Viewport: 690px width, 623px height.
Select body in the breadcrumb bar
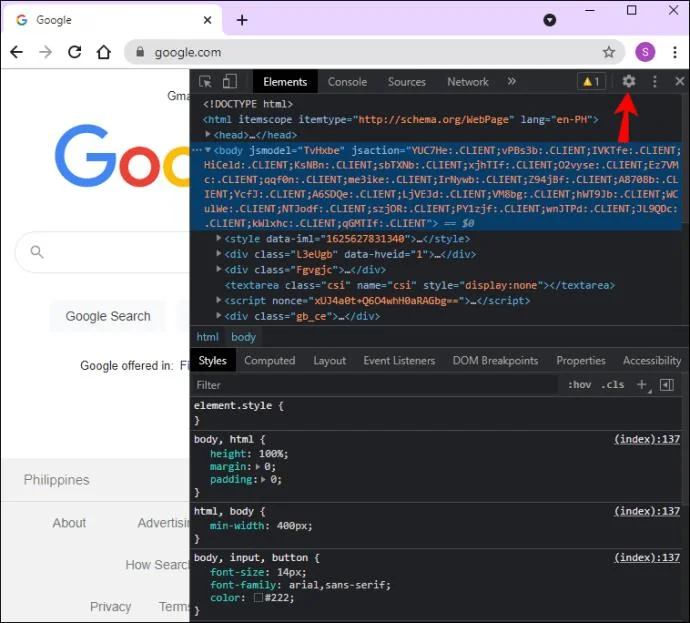pos(243,337)
